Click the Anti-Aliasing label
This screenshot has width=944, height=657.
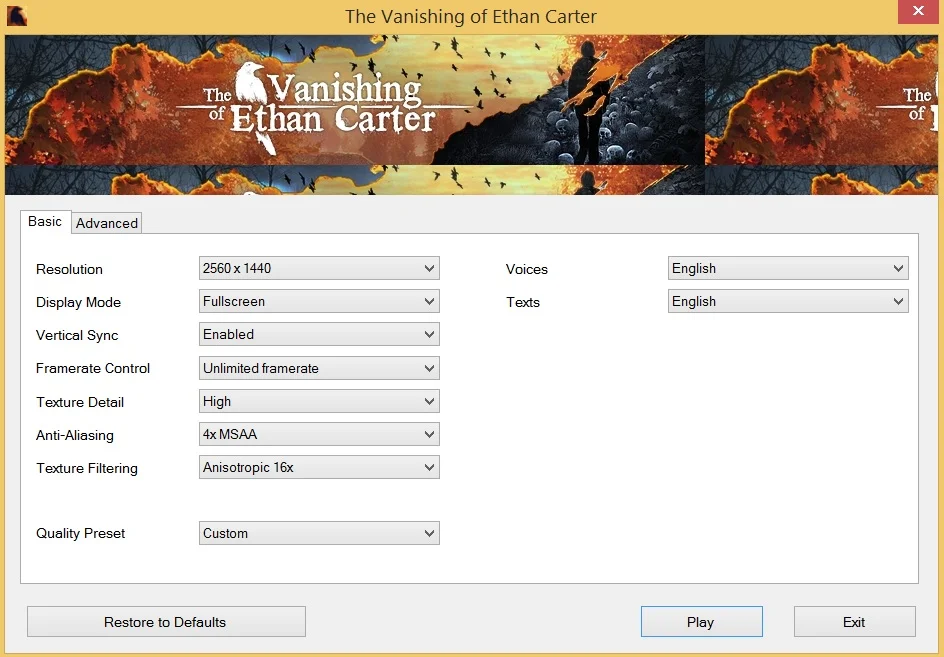(x=75, y=435)
